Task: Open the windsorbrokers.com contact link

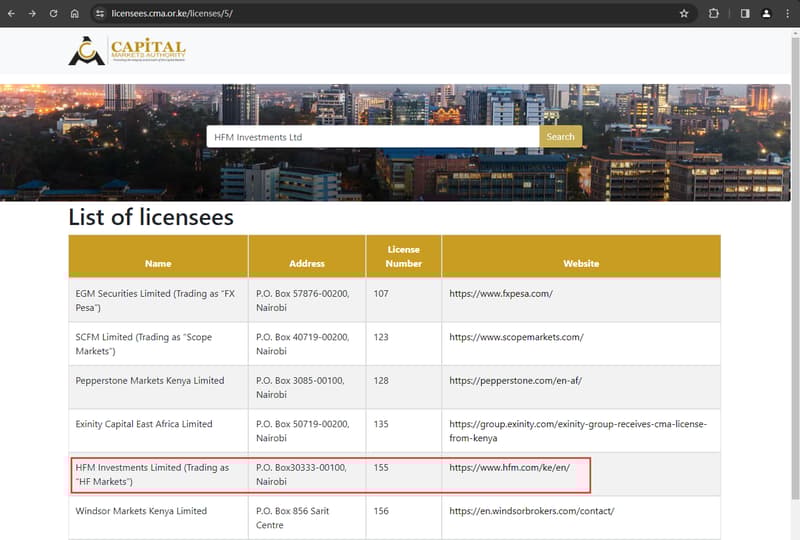Action: pyautogui.click(x=531, y=511)
